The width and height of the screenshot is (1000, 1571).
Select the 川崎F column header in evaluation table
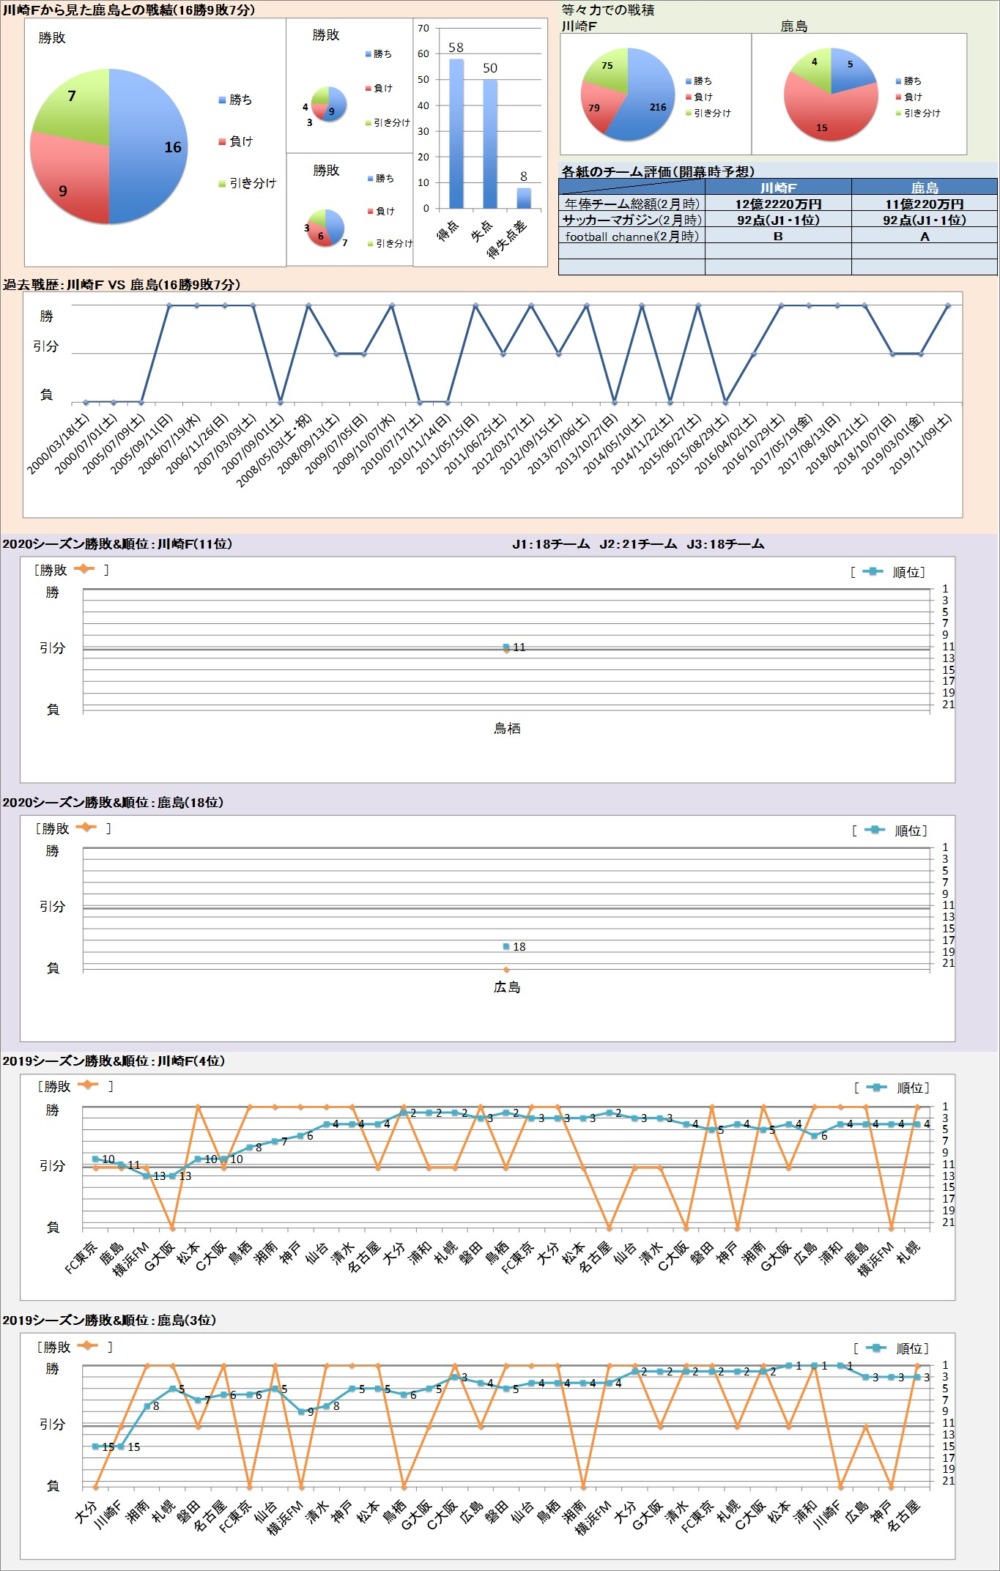778,187
